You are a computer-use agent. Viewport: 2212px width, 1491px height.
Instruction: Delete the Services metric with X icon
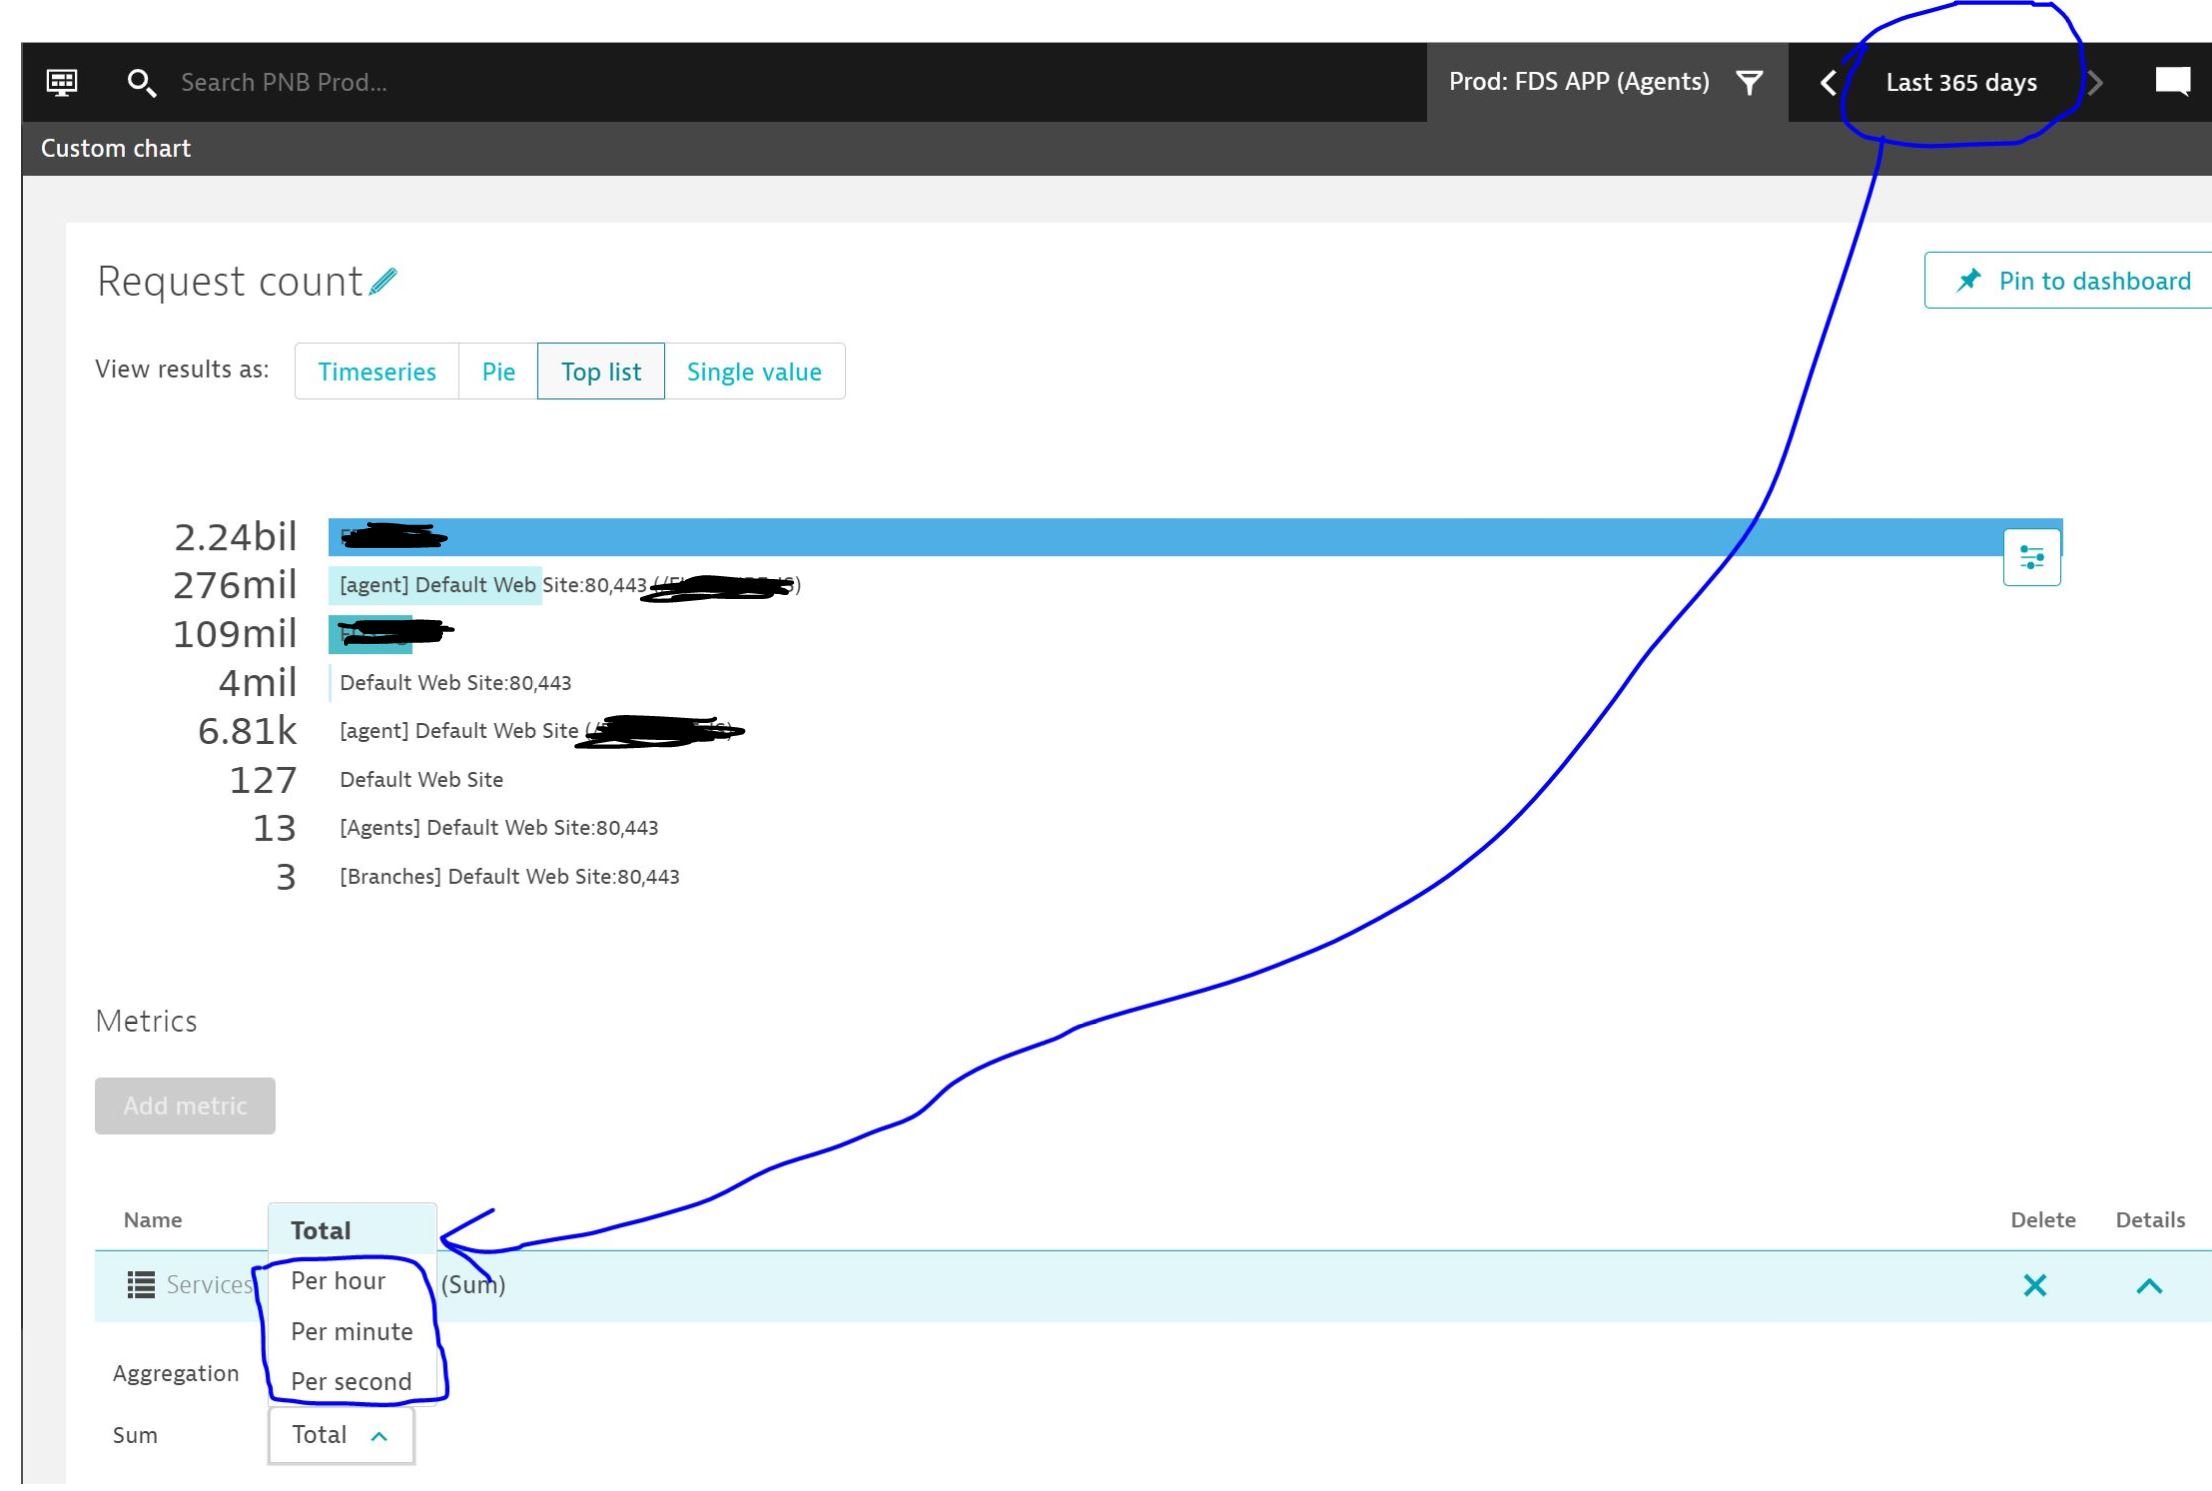point(2034,1285)
